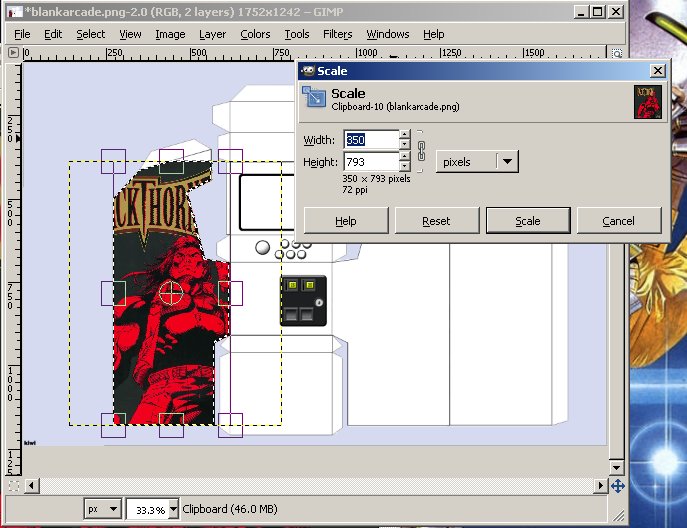
Task: Click the bottom-center scale transform handle
Action: [171, 425]
